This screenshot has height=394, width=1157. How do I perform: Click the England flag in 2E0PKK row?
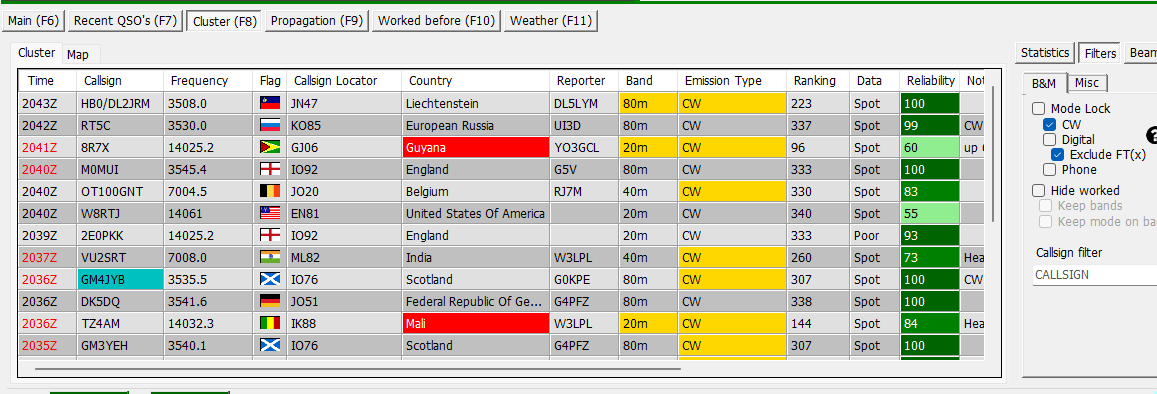(269, 236)
